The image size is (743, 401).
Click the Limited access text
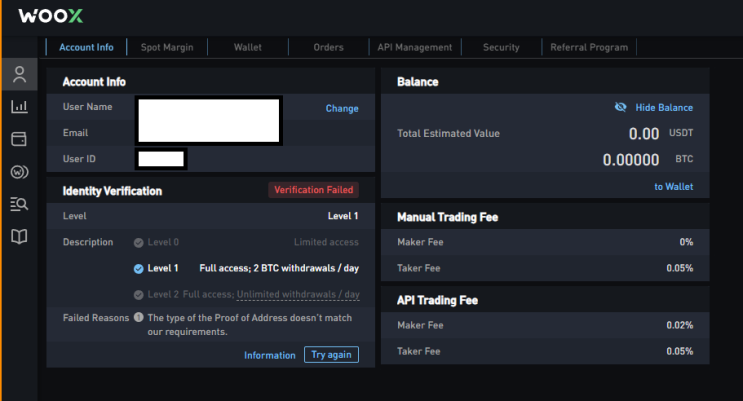pyautogui.click(x=326, y=242)
